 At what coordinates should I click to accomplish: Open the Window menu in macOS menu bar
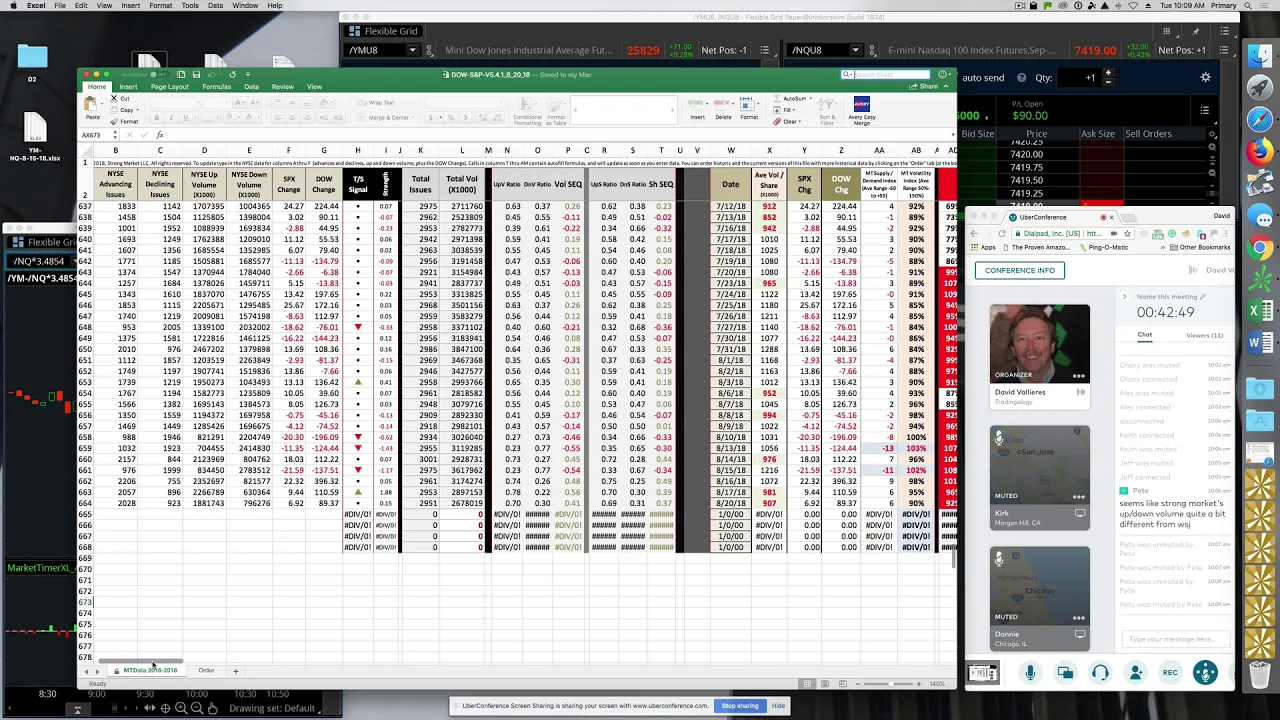click(x=244, y=6)
